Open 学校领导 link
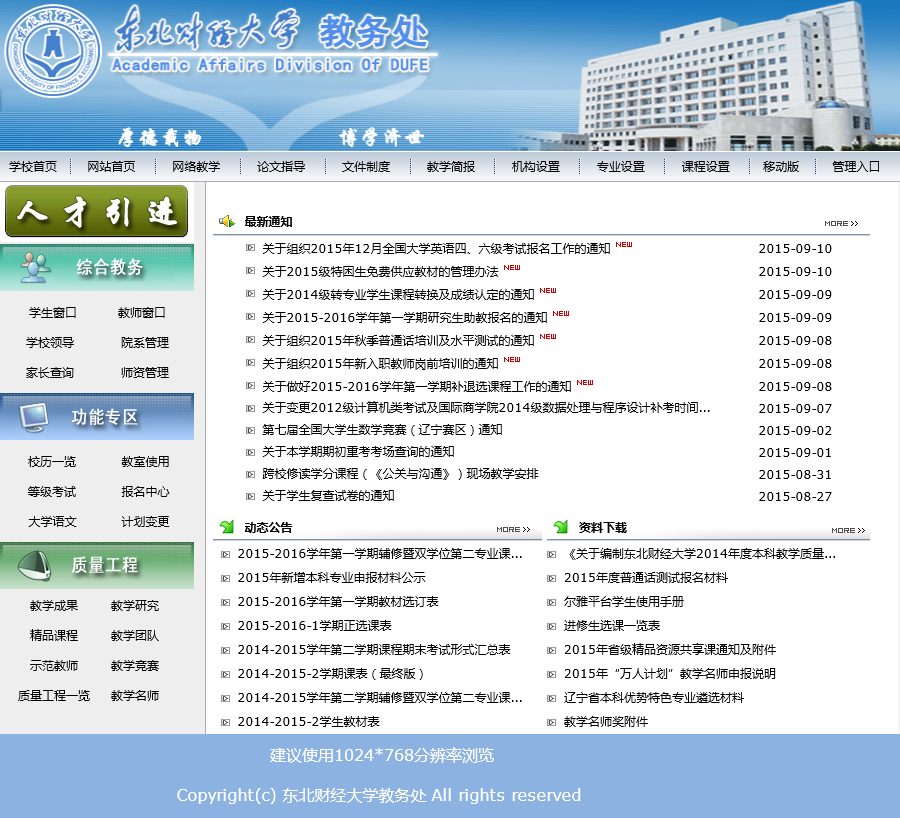 pyautogui.click(x=50, y=343)
